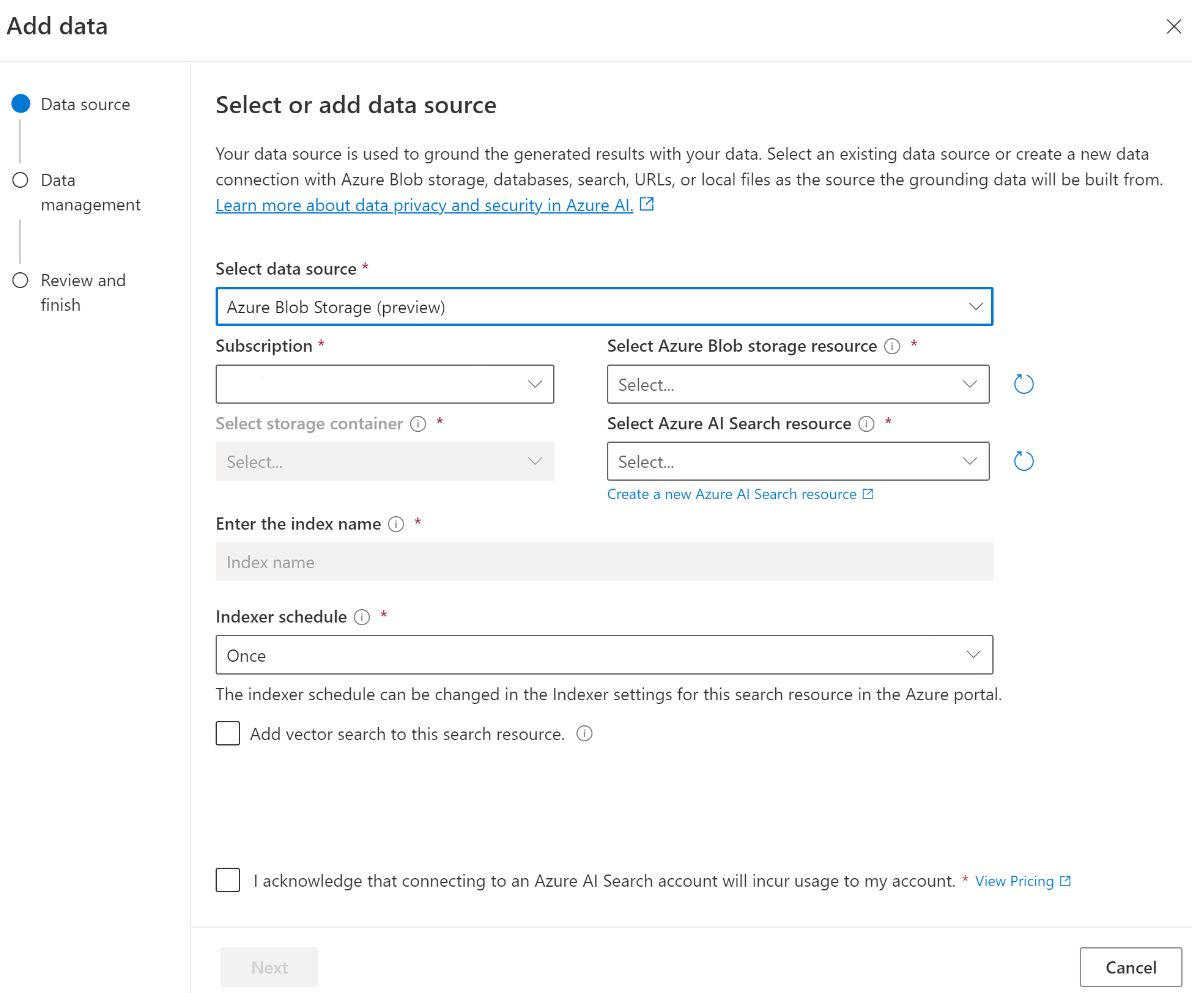
Task: Refresh the Azure AI Search resource list
Action: tap(1023, 461)
